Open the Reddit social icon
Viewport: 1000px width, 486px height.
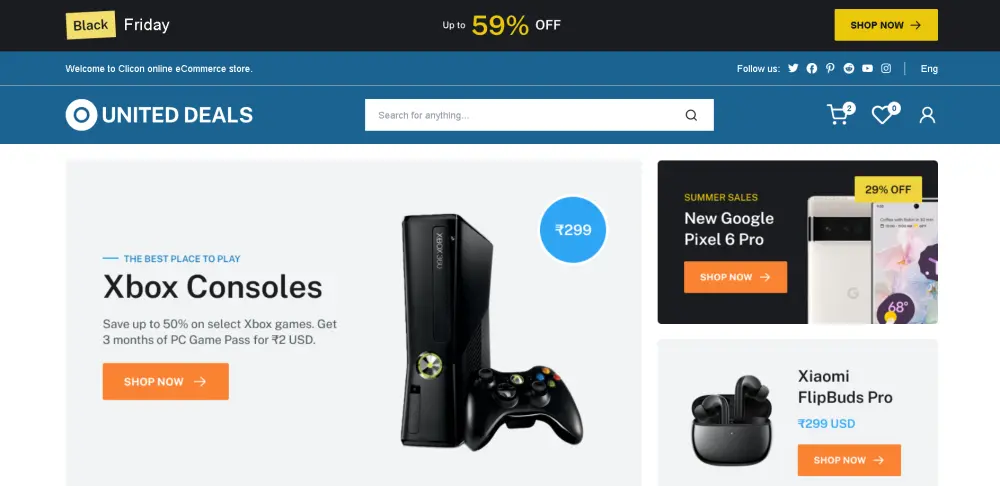point(848,68)
